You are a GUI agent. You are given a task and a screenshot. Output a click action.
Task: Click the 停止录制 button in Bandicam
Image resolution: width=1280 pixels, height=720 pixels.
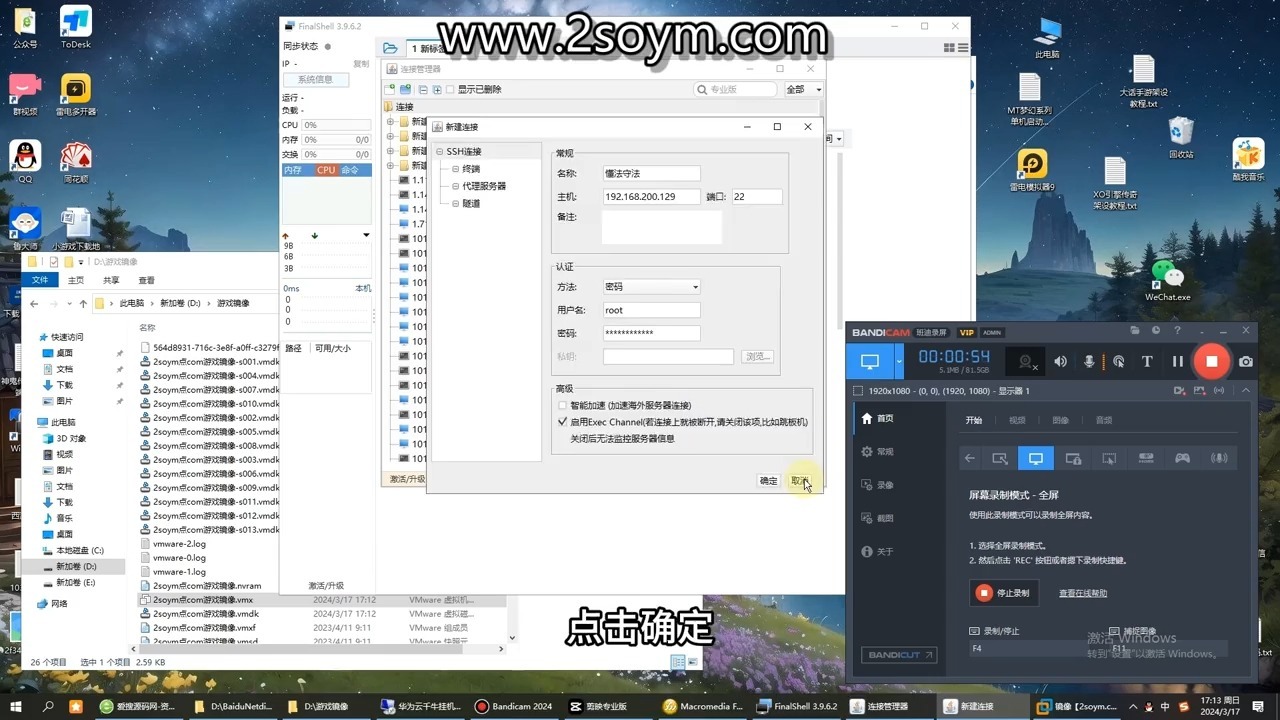pyautogui.click(x=1004, y=593)
